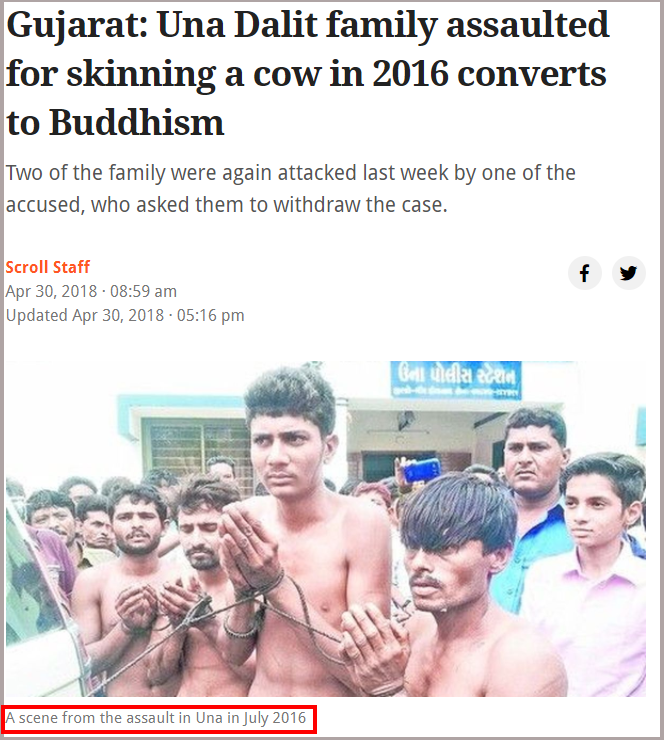Click the blue police station signboard in photo
This screenshot has height=740, width=664.
point(456,380)
